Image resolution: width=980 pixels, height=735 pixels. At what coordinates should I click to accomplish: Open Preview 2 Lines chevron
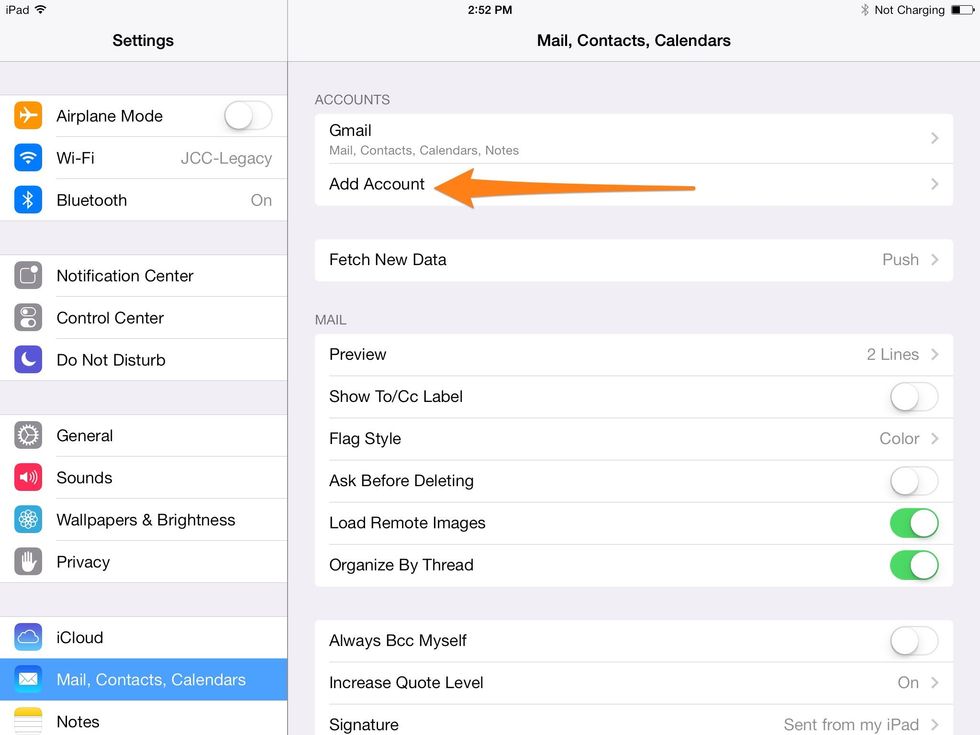pyautogui.click(x=934, y=355)
